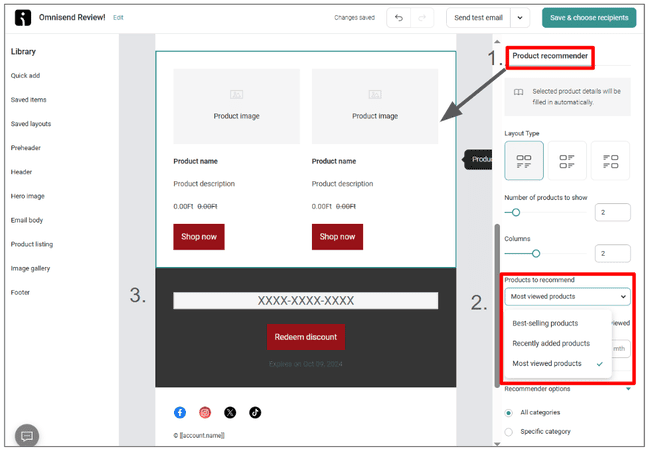Click the settings panel scrollbar thumb
This screenshot has height=453, width=650.
tap(497, 306)
